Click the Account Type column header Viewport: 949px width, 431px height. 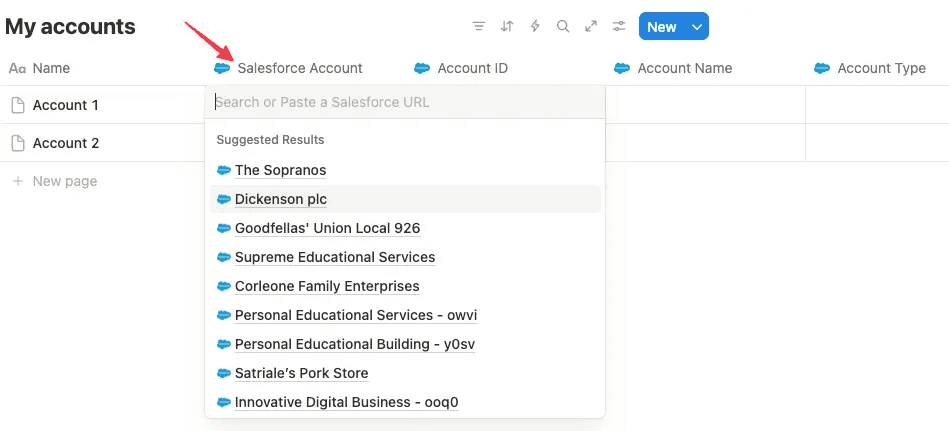pos(870,68)
